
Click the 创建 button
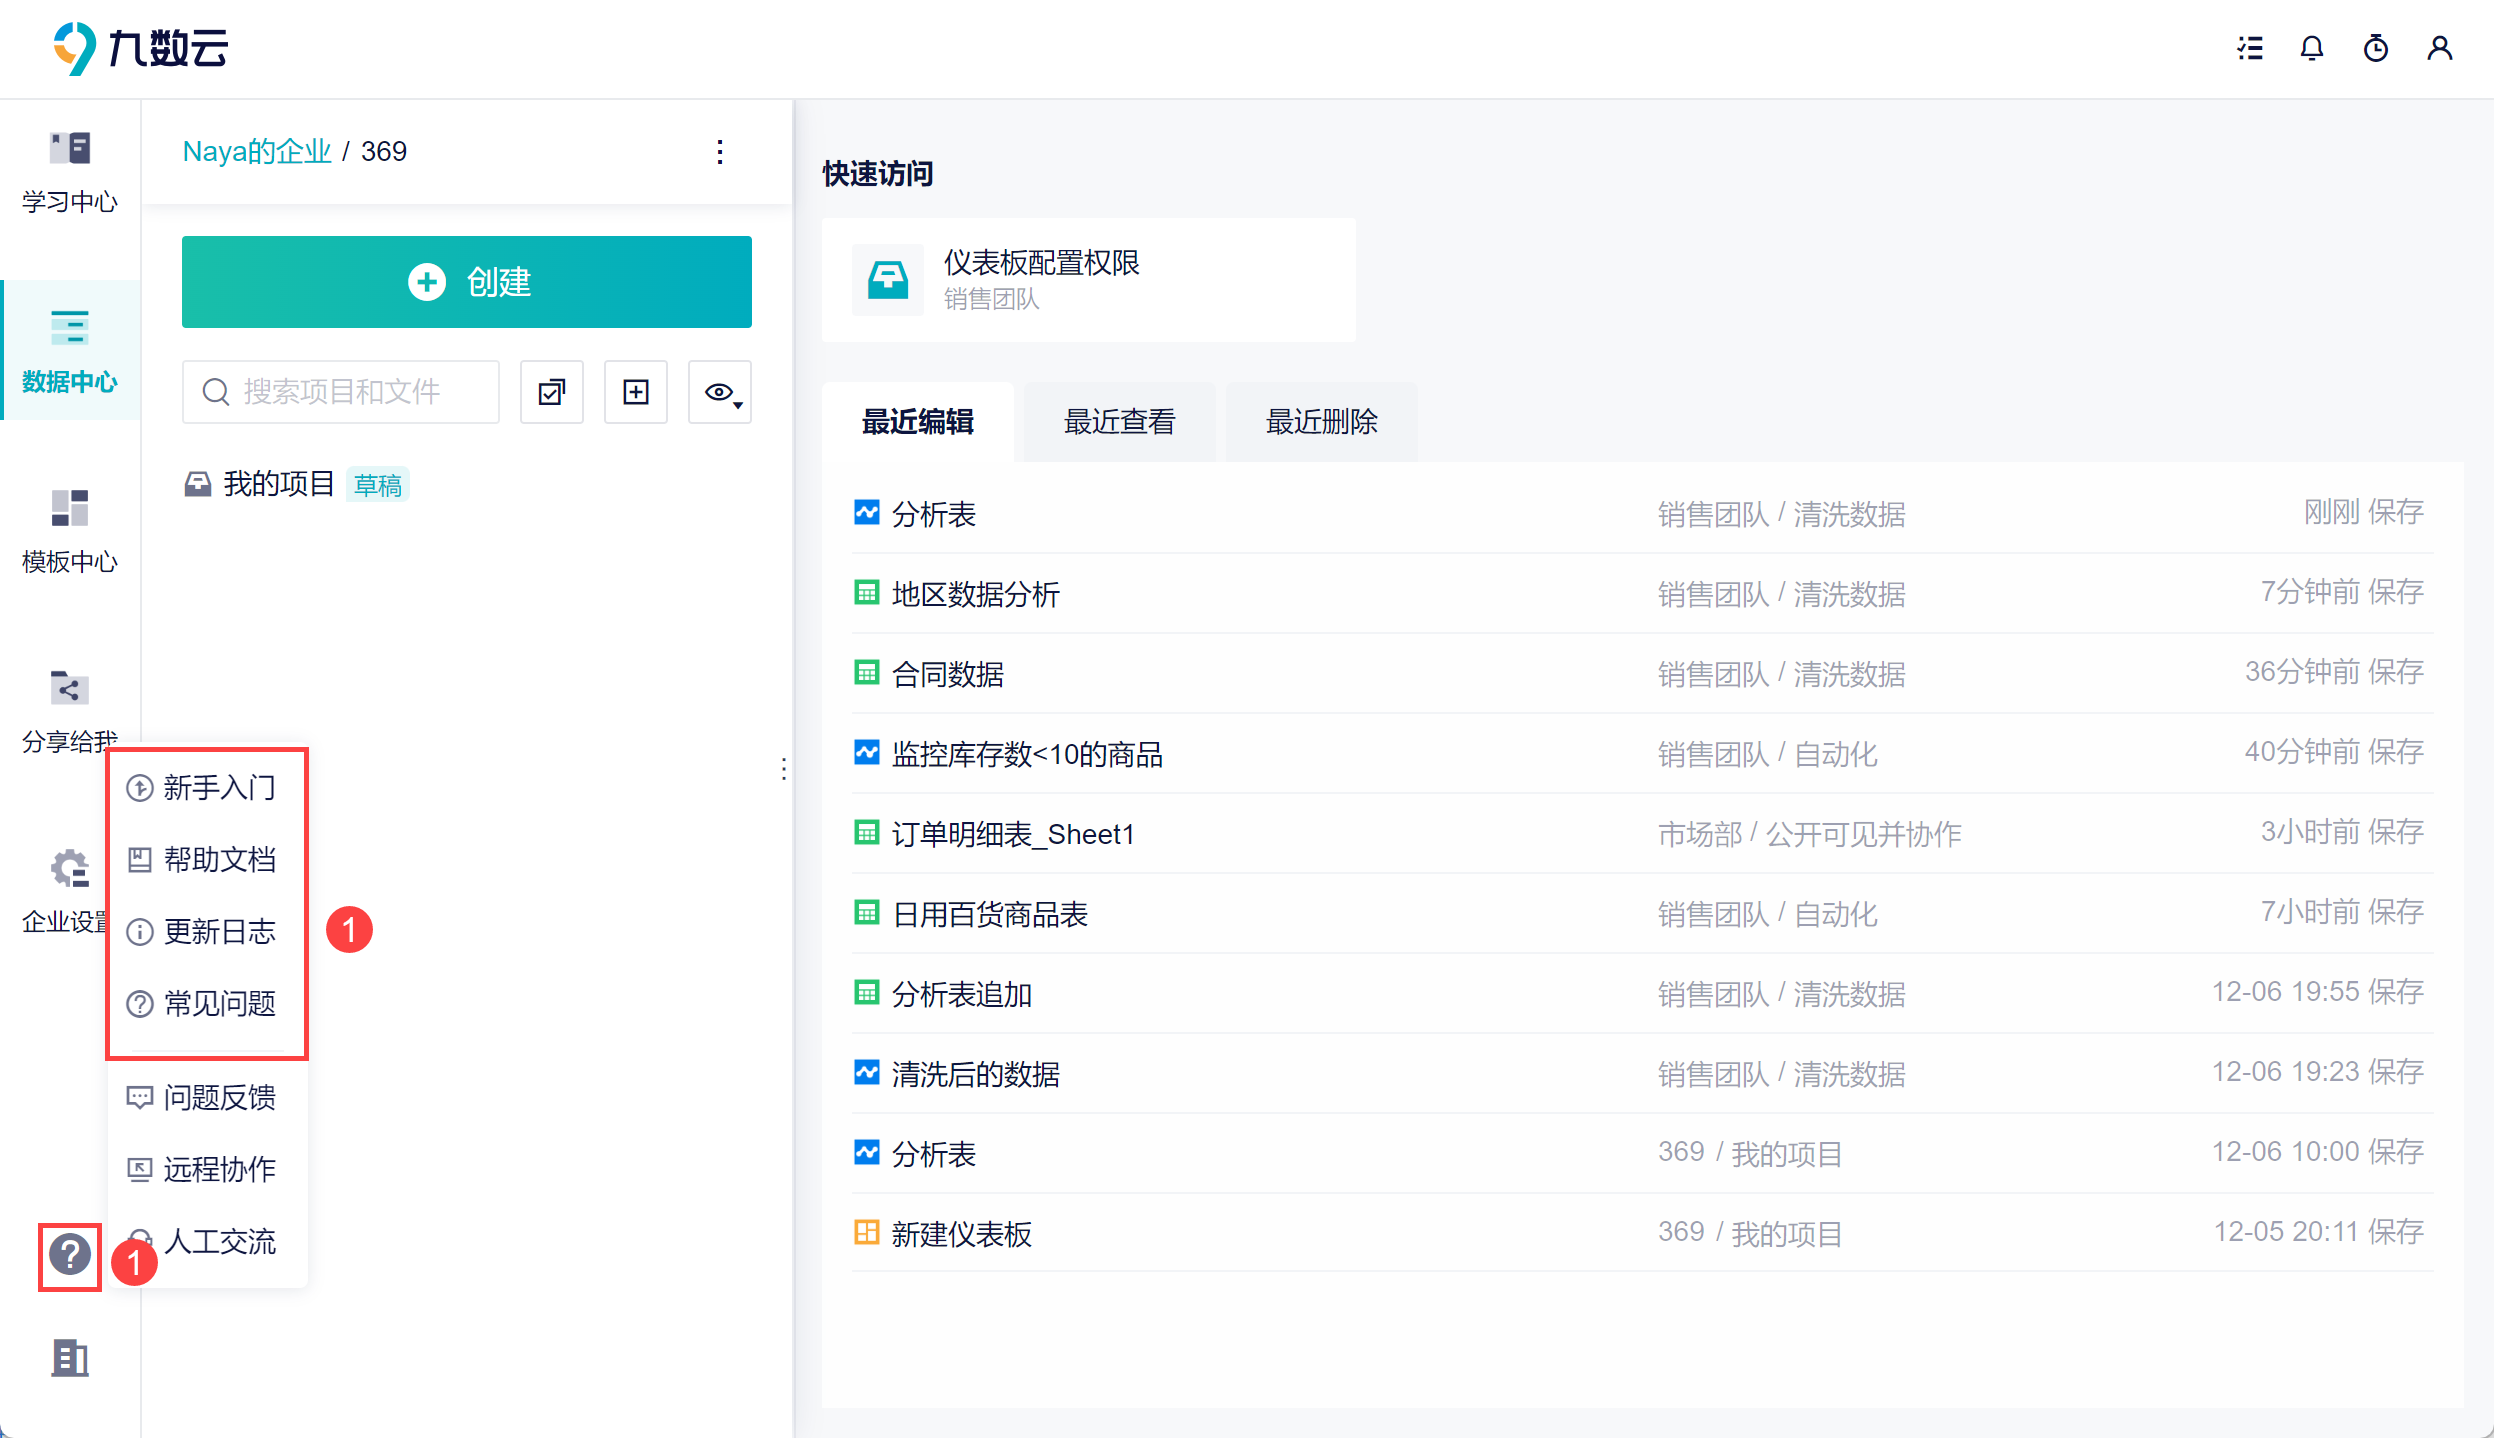coord(467,282)
